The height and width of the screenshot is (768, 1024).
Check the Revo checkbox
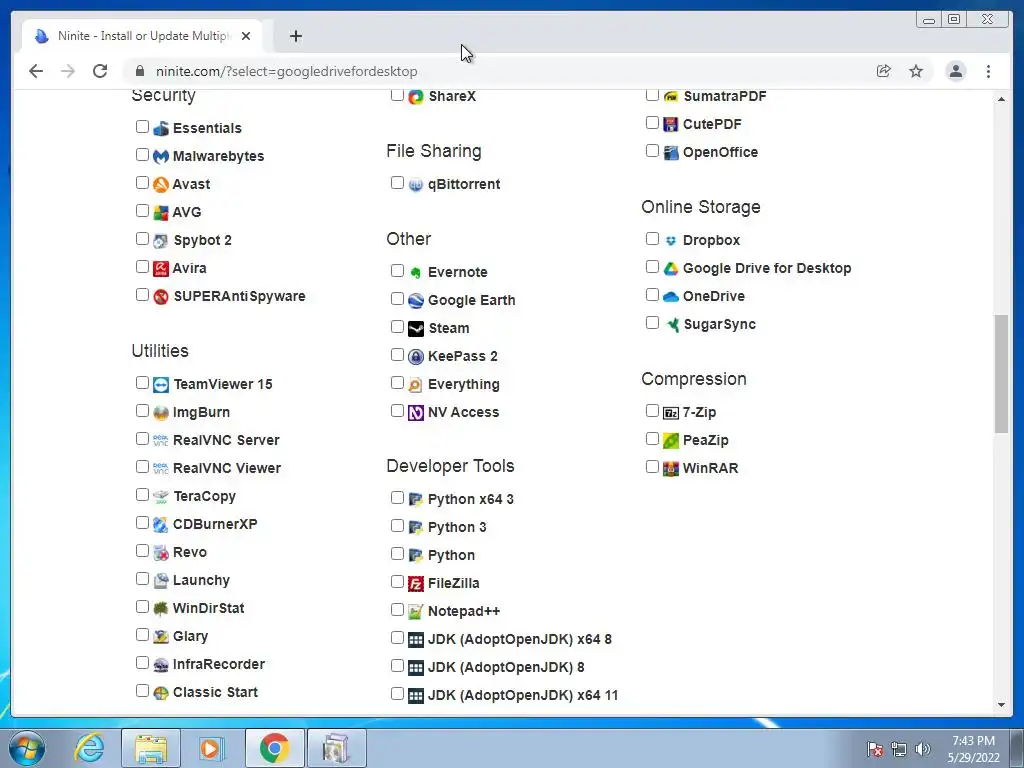pos(142,551)
